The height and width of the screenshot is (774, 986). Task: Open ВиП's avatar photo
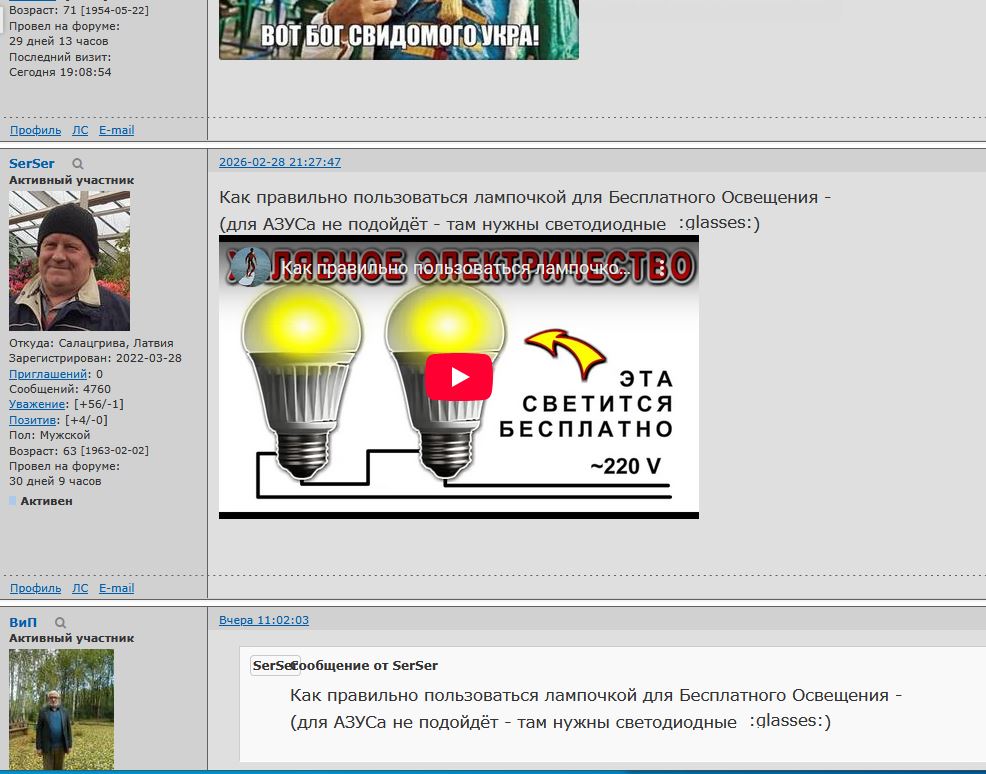pos(62,709)
